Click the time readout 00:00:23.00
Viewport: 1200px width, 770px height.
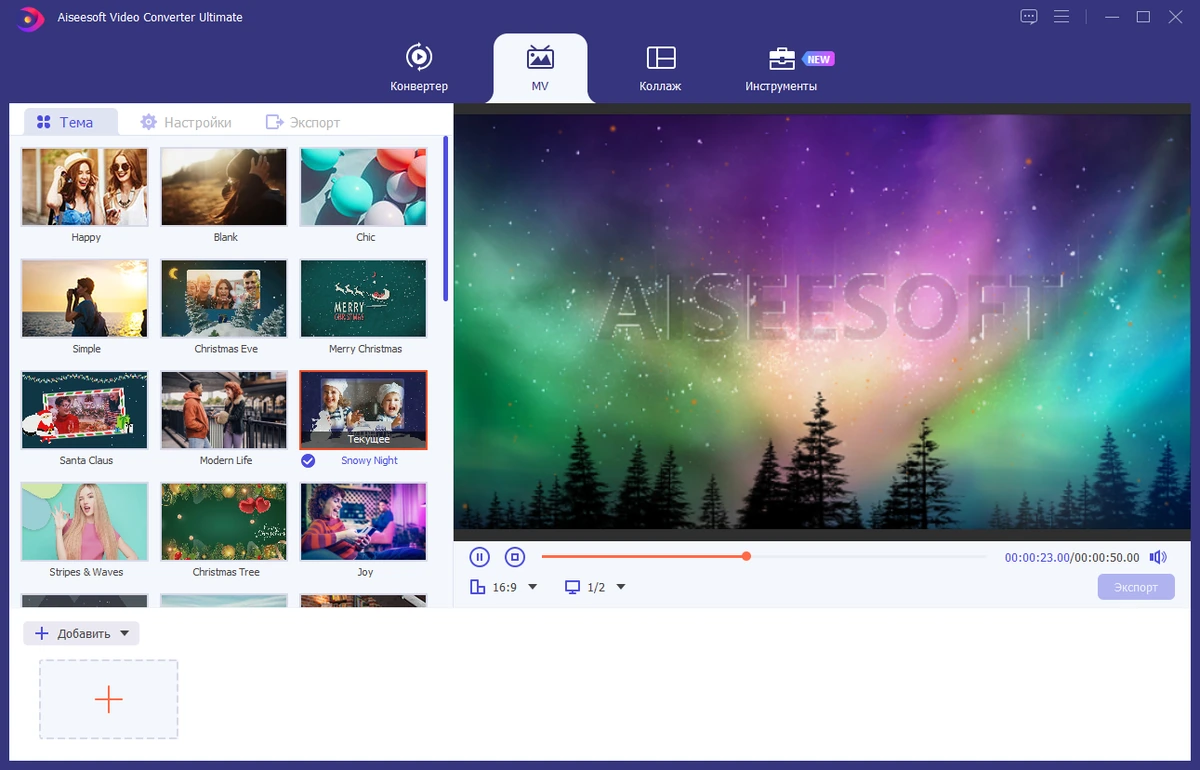click(1037, 558)
